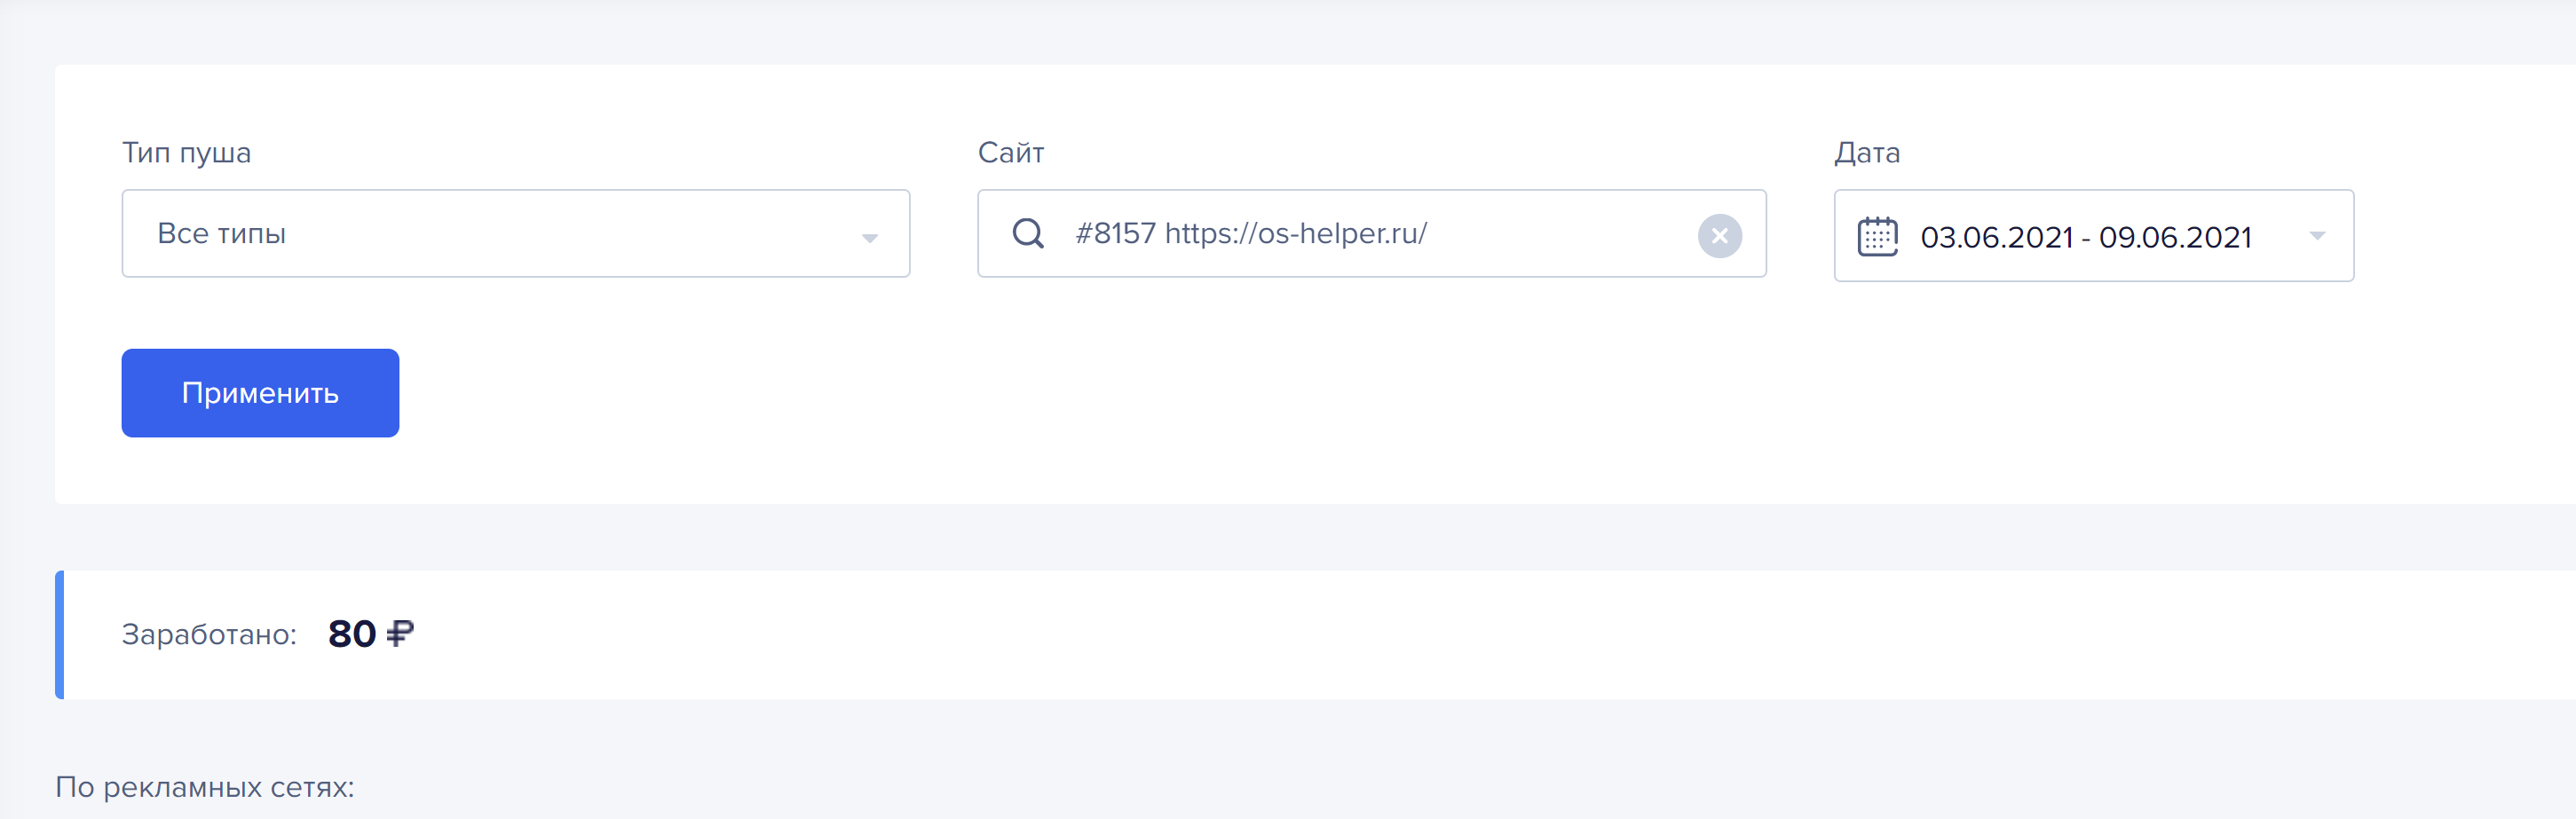Select the start date 03.06.2021
The width and height of the screenshot is (2576, 819).
pos(1996,237)
